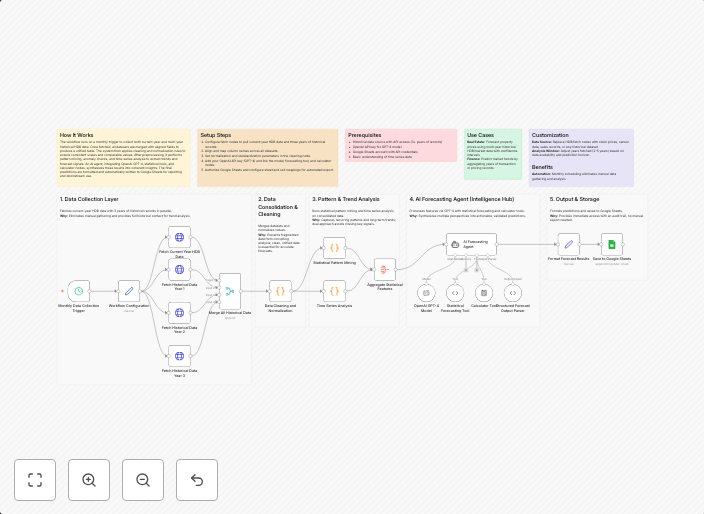Click the OpenAI GPT-4 Model sub-node
The image size is (704, 514).
coord(426,293)
